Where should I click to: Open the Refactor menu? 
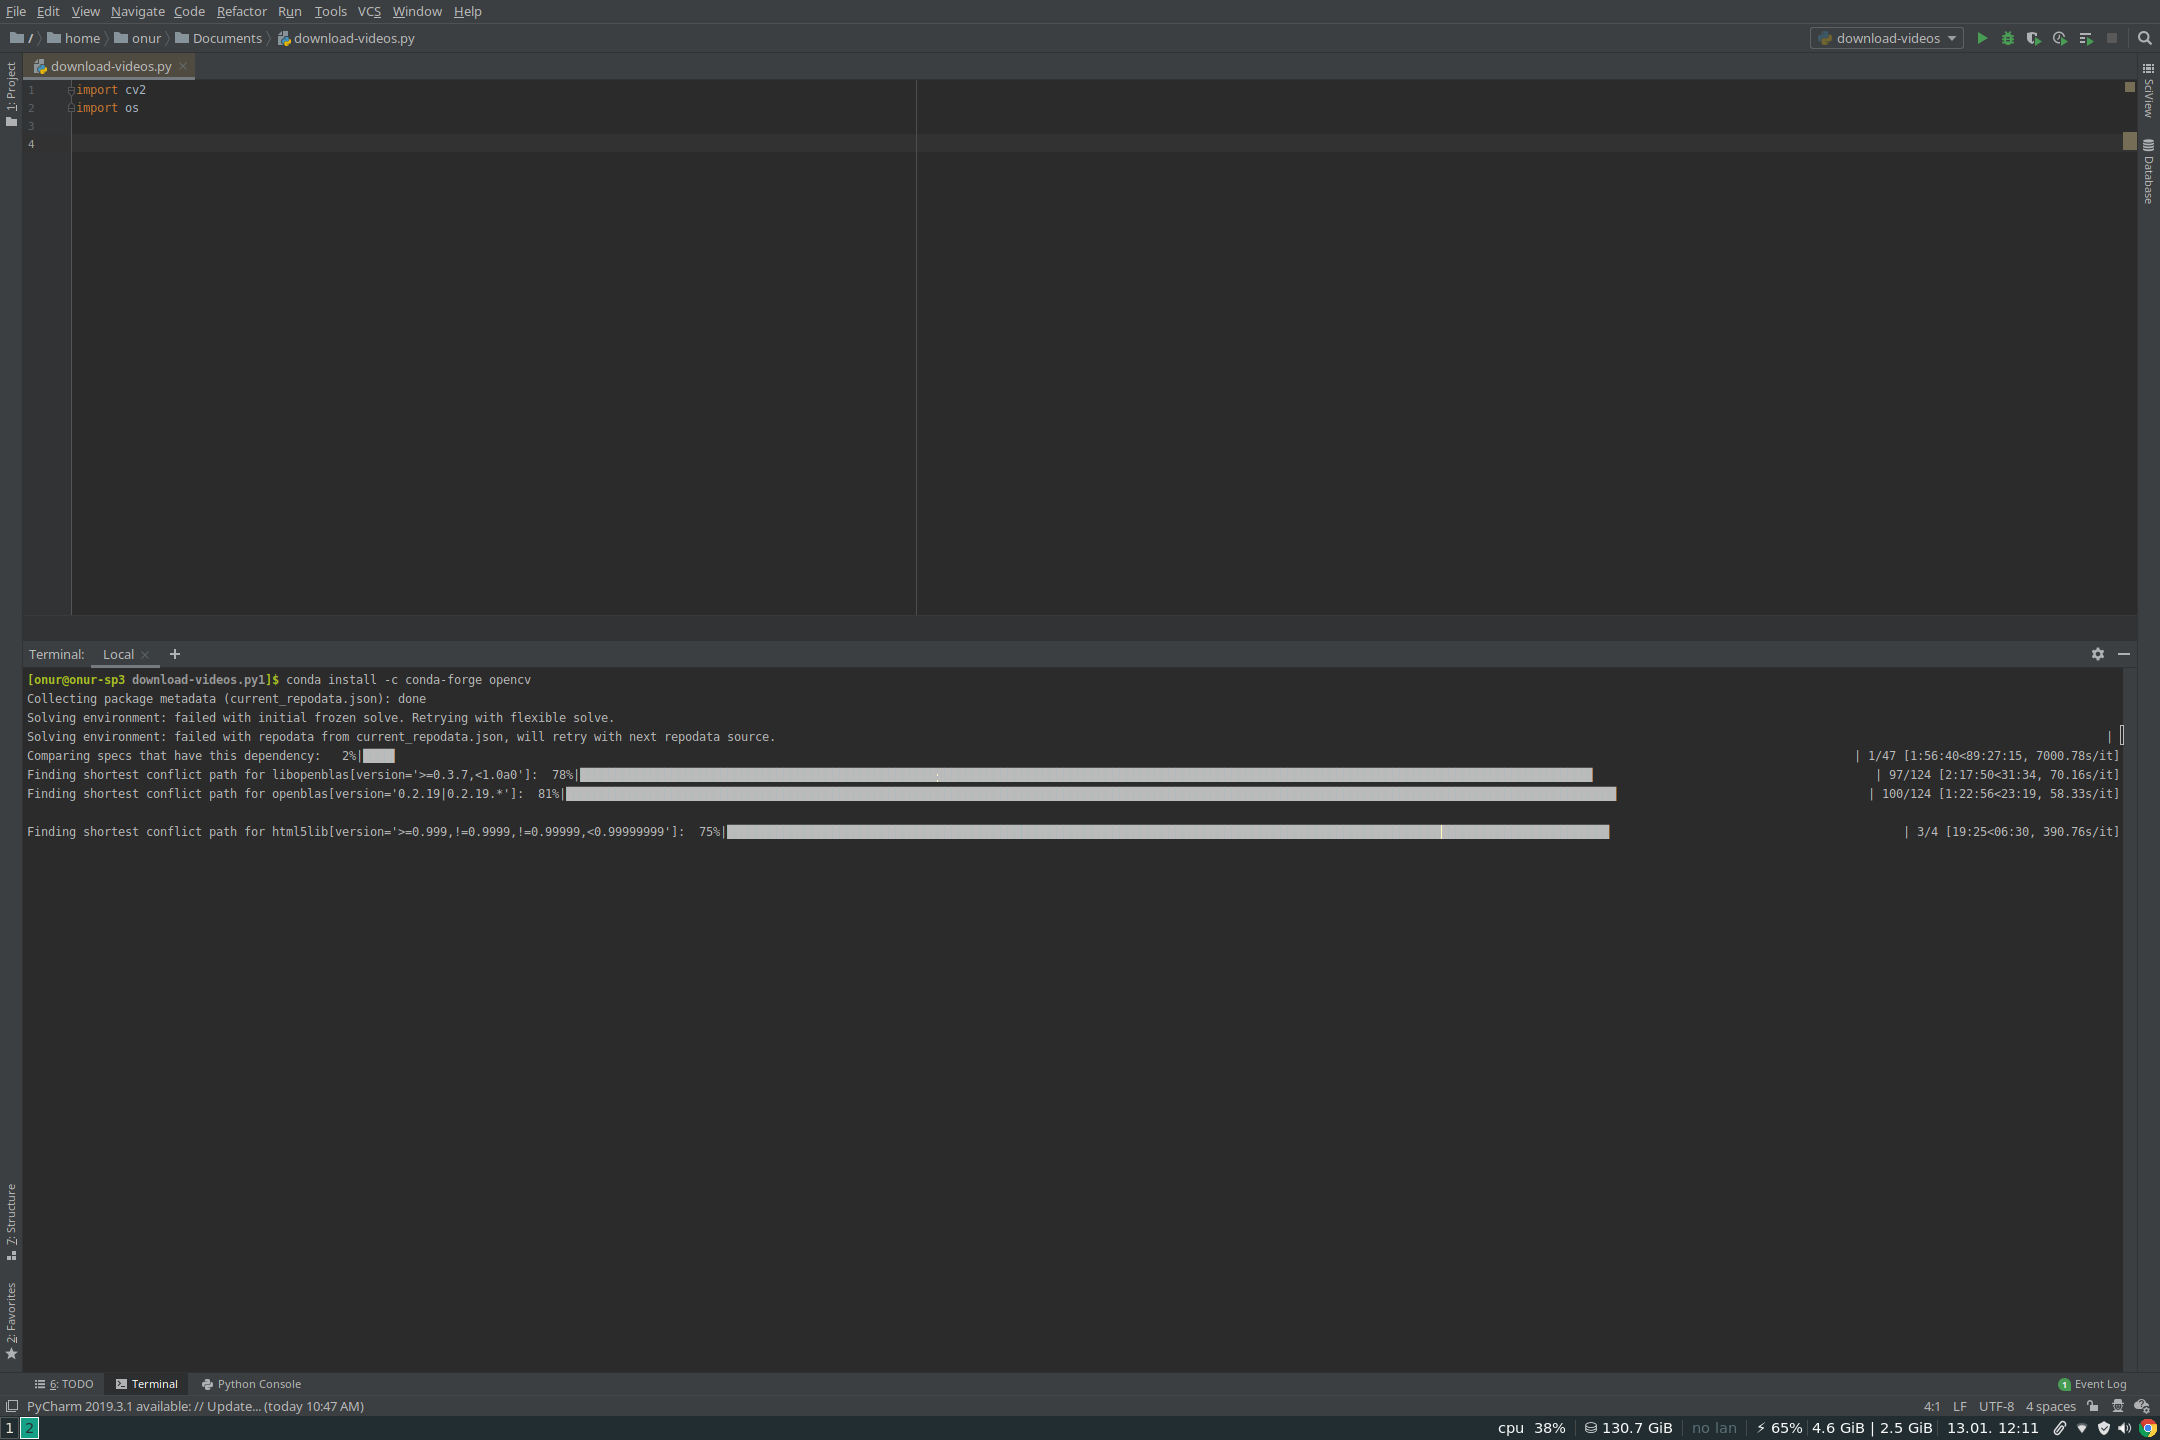pyautogui.click(x=241, y=11)
